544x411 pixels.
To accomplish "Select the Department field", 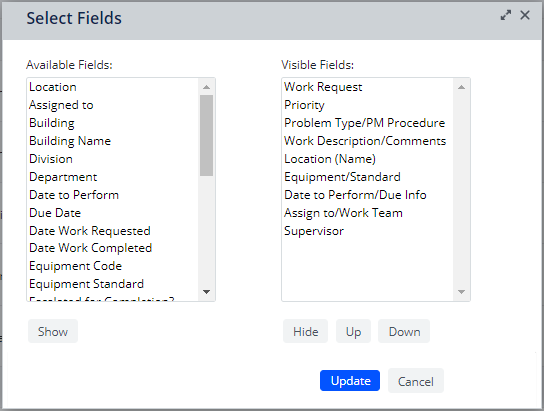I will pos(113,177).
